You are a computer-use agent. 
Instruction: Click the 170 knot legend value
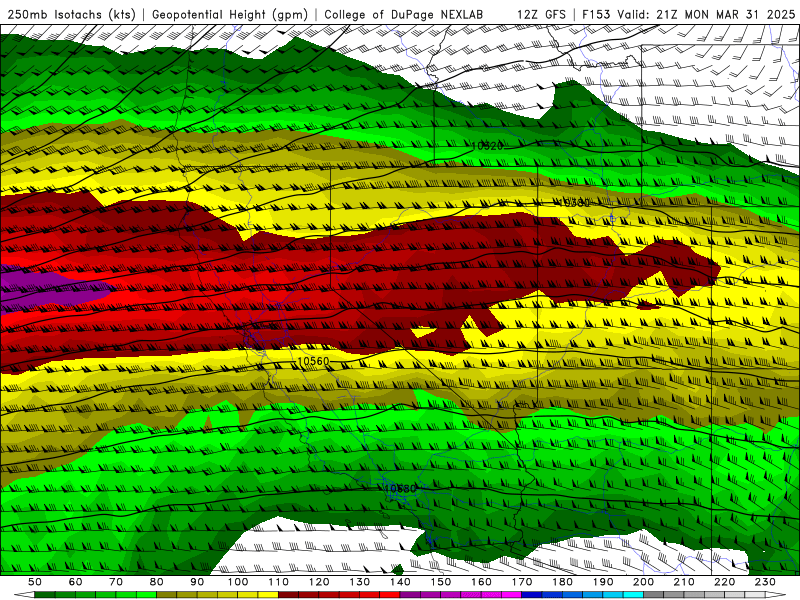point(522,582)
